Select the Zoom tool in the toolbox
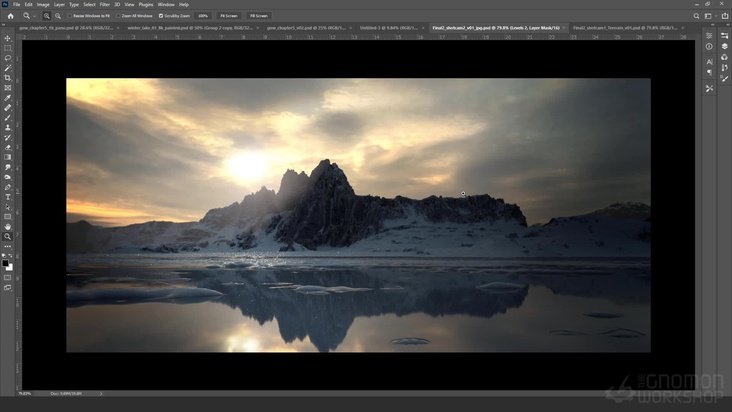732x412 pixels. 7,237
